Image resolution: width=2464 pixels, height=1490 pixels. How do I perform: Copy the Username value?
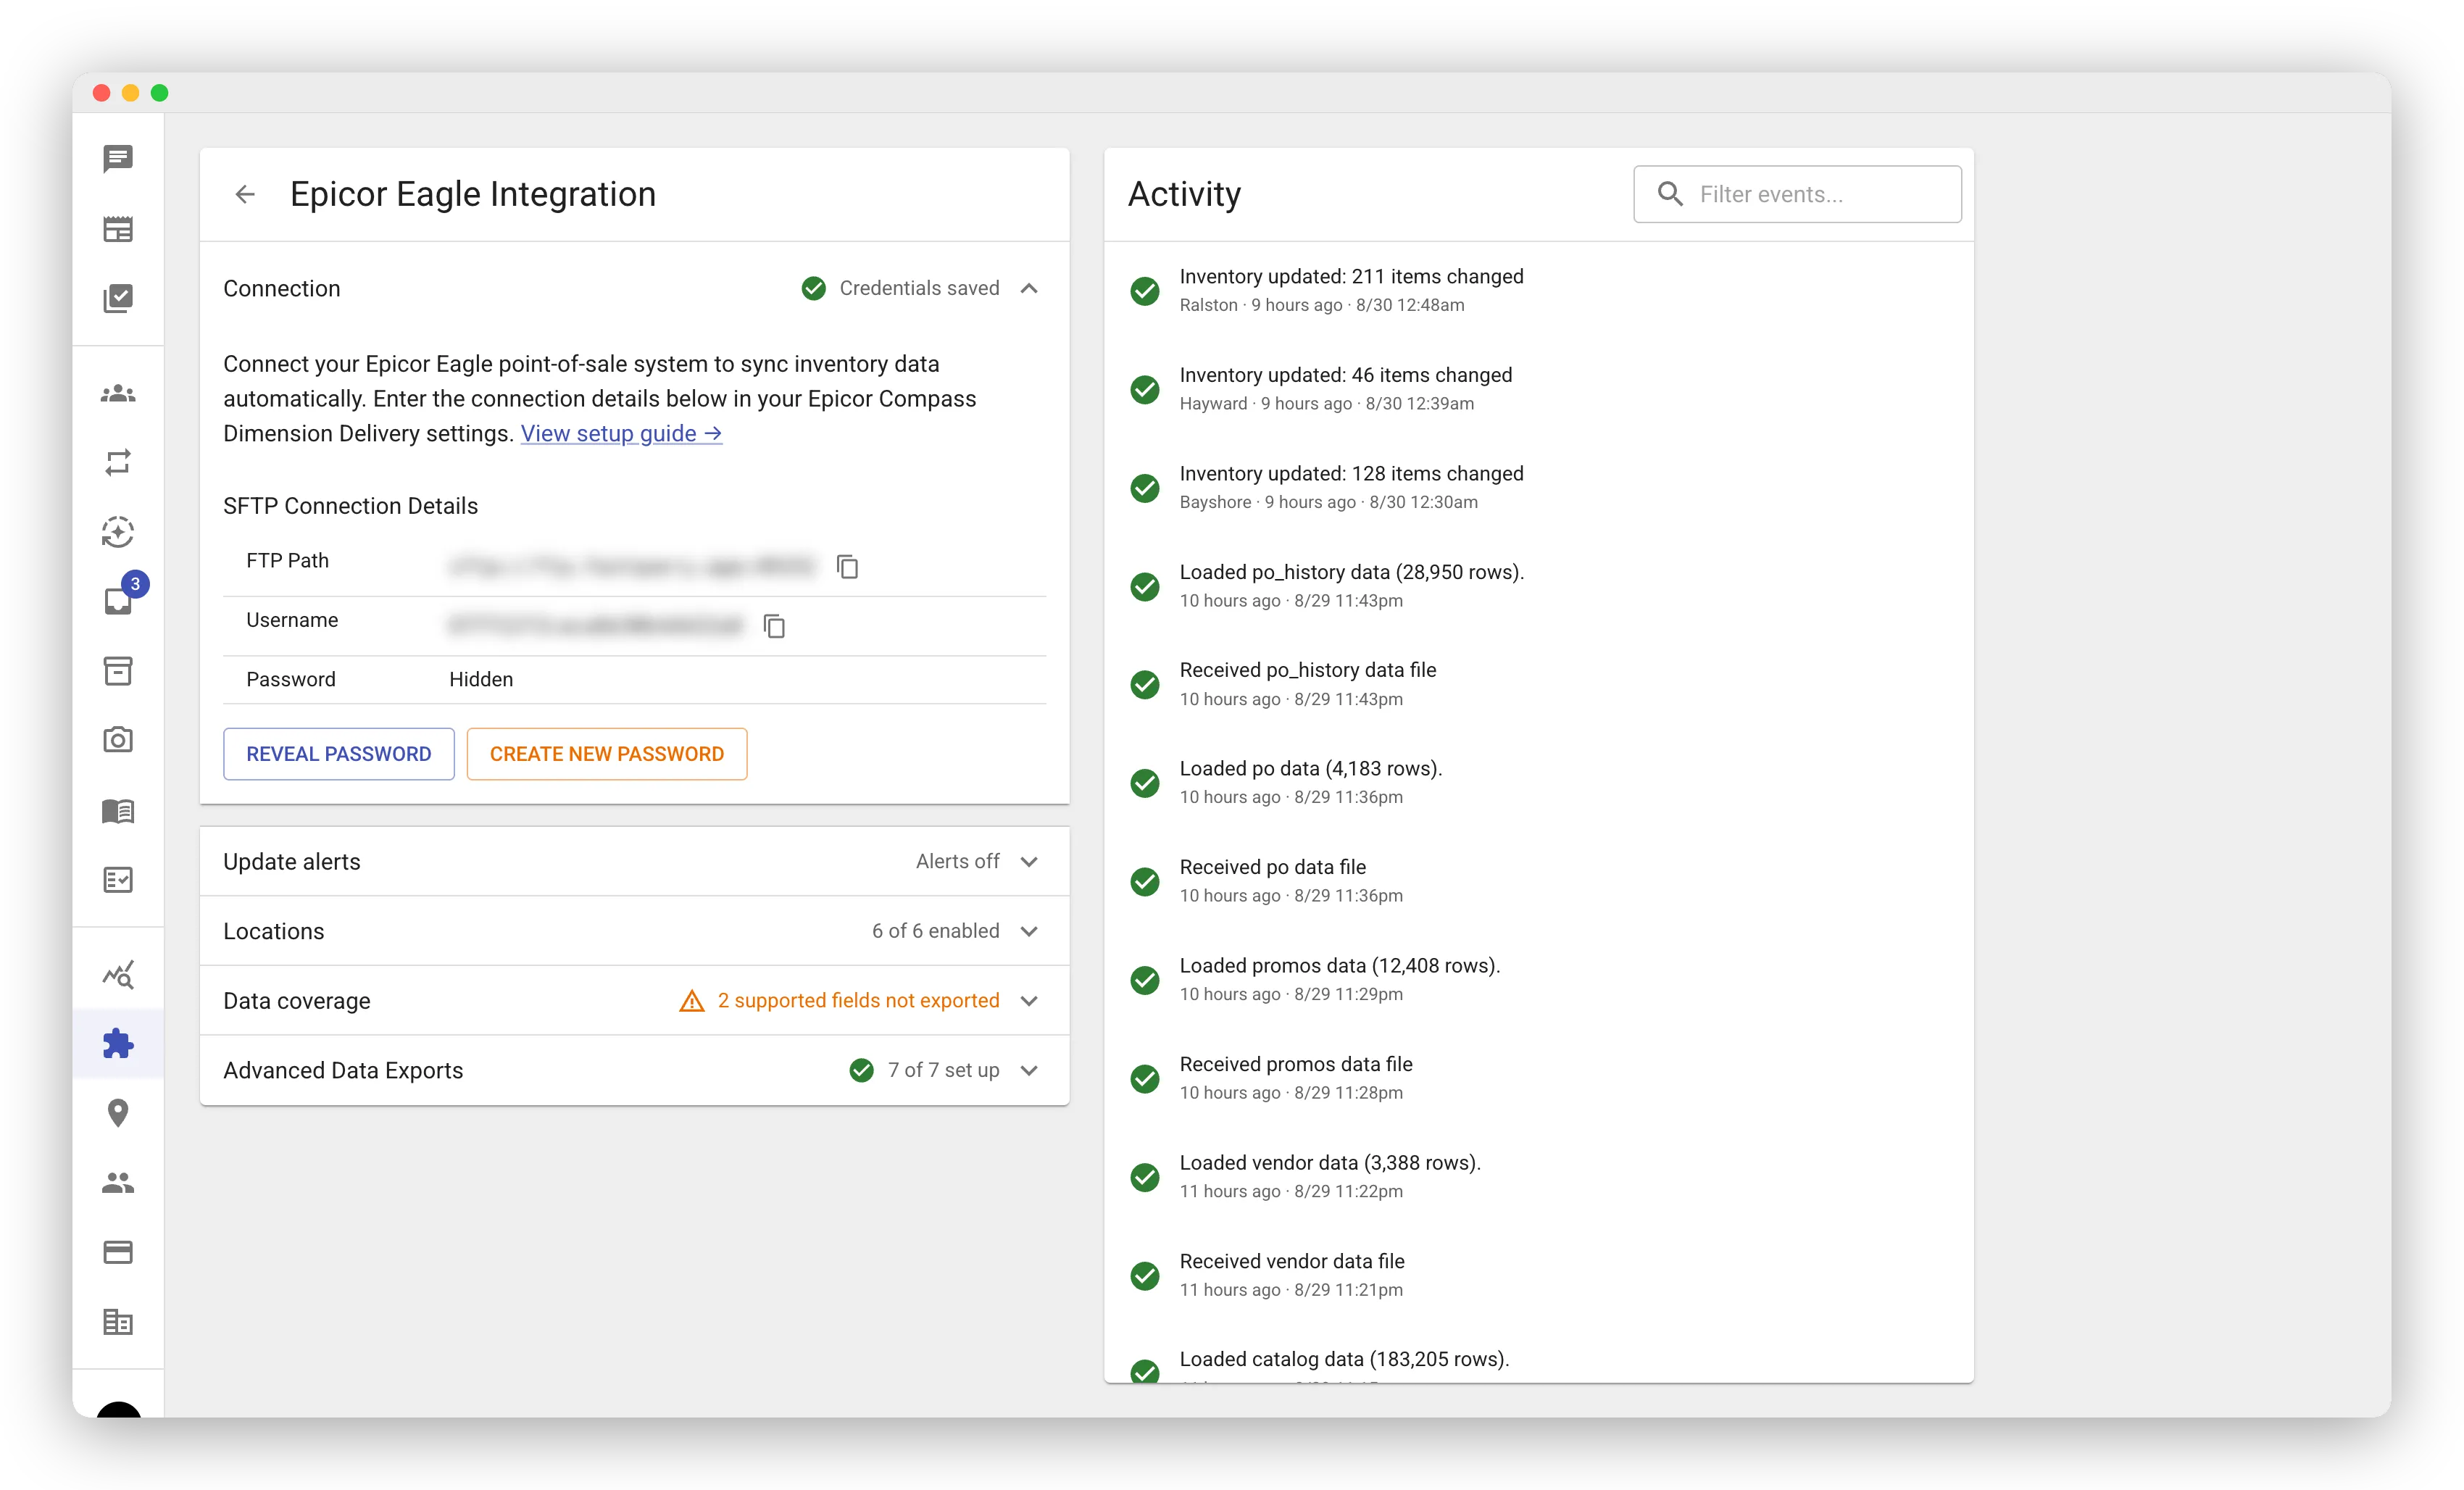coord(774,626)
